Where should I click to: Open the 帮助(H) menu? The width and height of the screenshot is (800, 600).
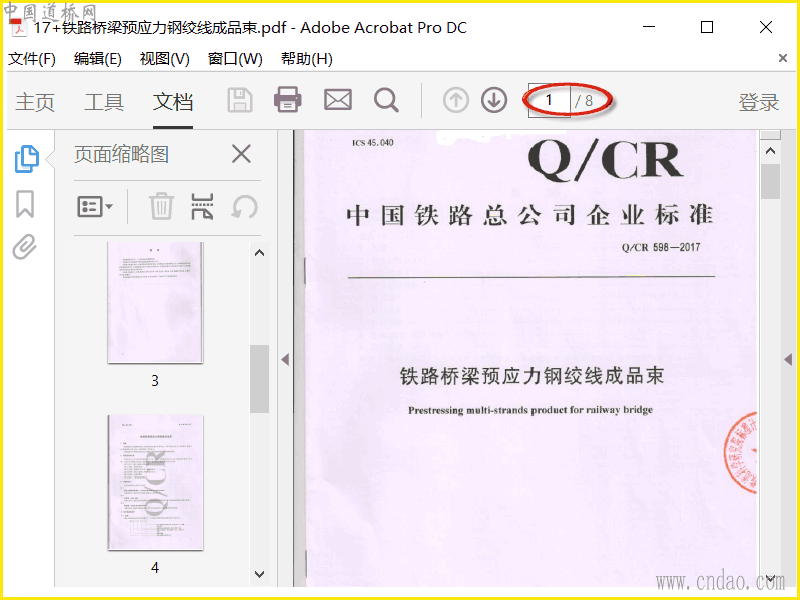tap(307, 59)
